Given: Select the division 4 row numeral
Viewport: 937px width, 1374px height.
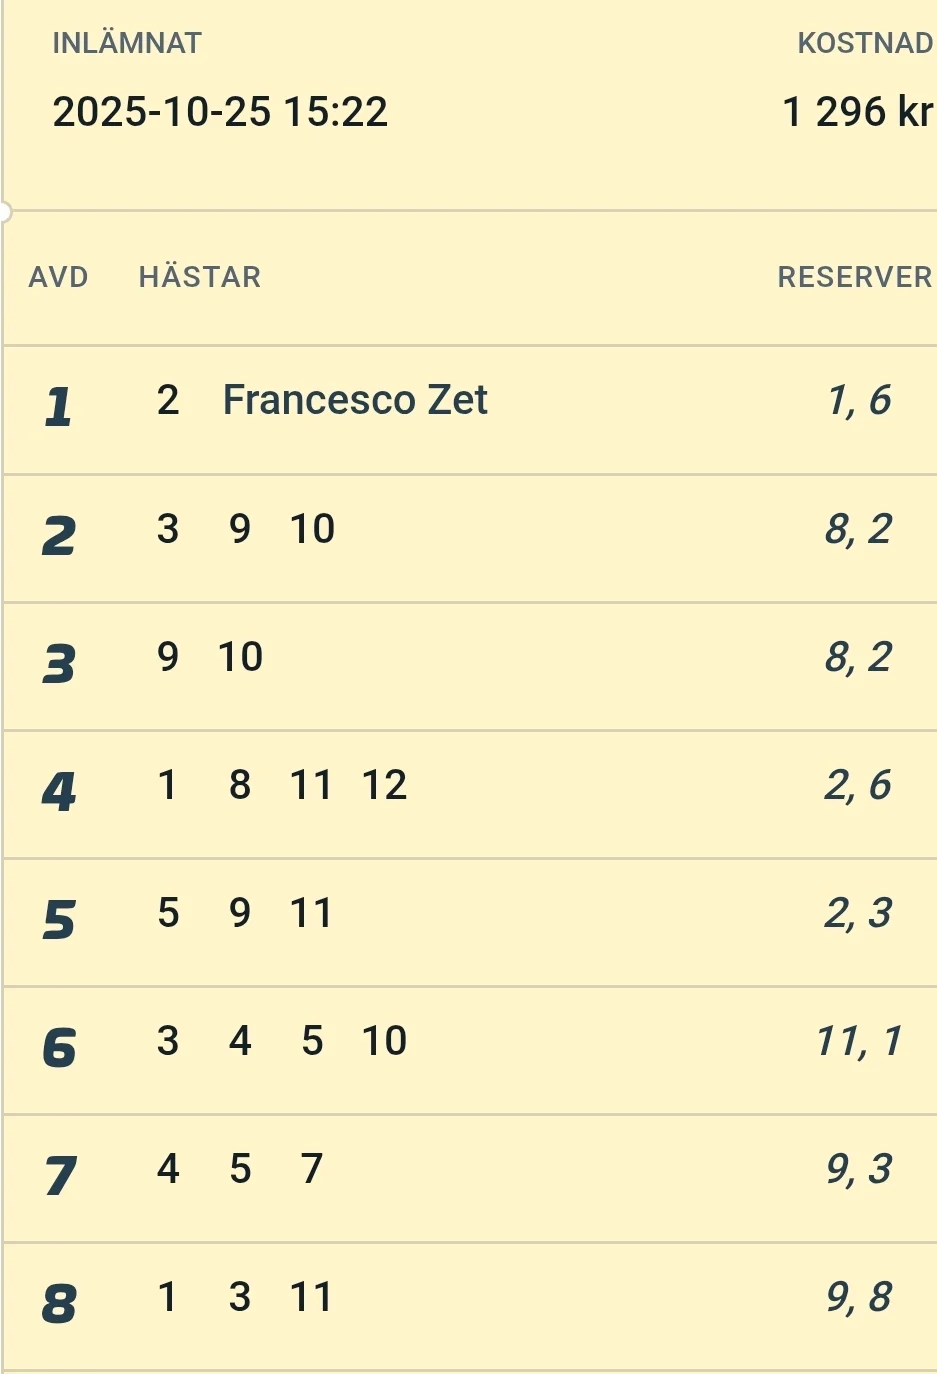Looking at the screenshot, I should pos(59,792).
